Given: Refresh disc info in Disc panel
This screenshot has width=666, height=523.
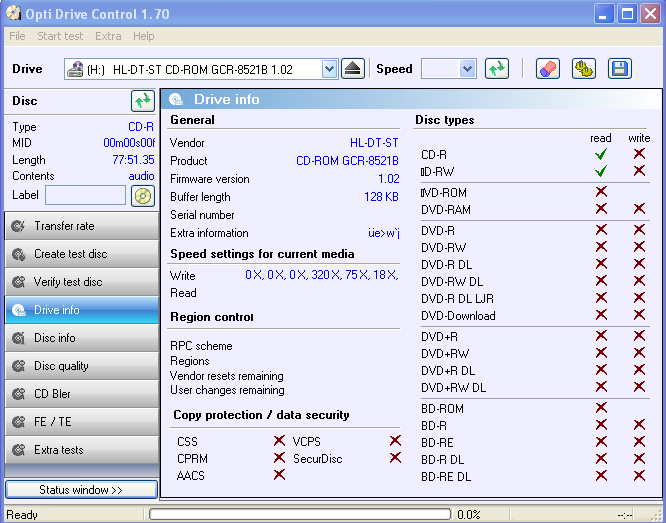Looking at the screenshot, I should 143,101.
